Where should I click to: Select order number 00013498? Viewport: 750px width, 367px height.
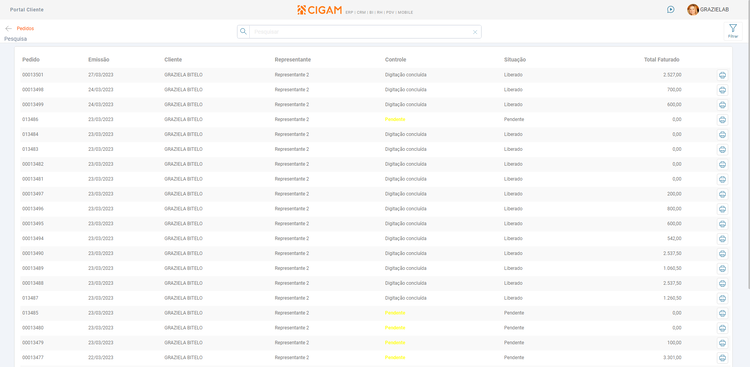(x=33, y=90)
